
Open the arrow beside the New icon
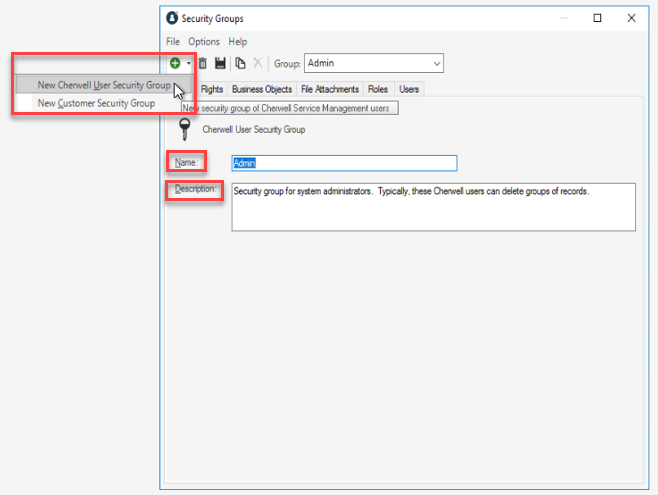(188, 64)
